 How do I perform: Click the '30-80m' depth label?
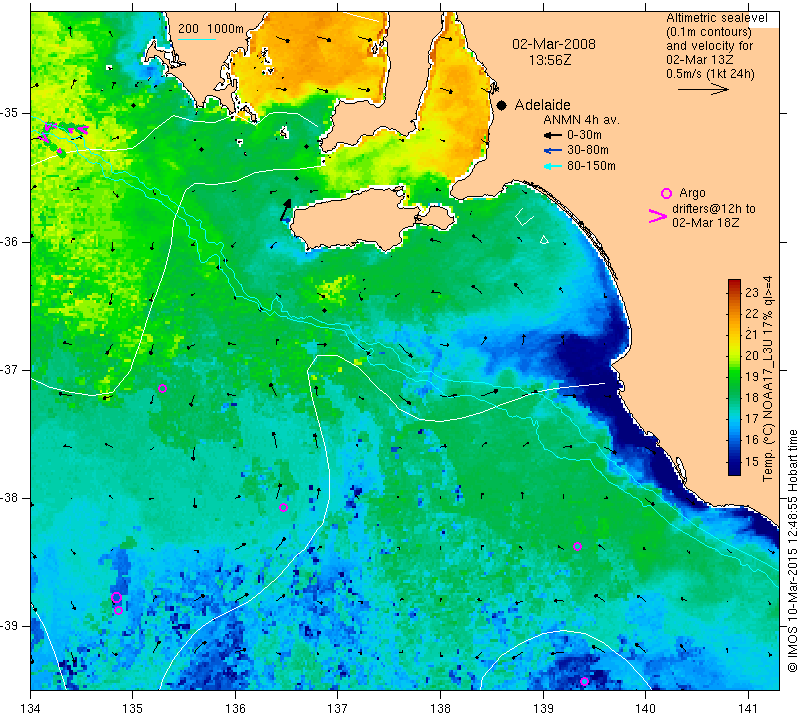588,150
